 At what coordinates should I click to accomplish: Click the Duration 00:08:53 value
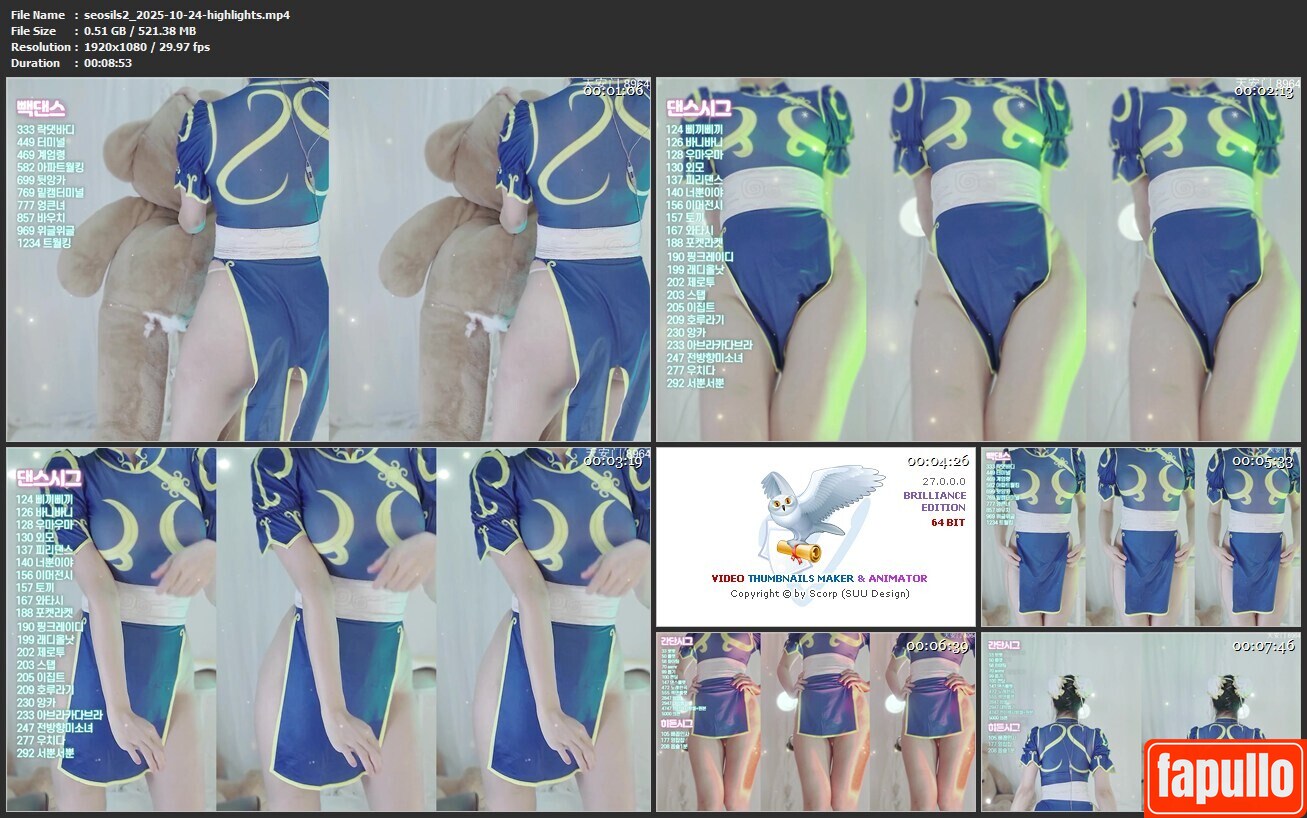(x=108, y=63)
